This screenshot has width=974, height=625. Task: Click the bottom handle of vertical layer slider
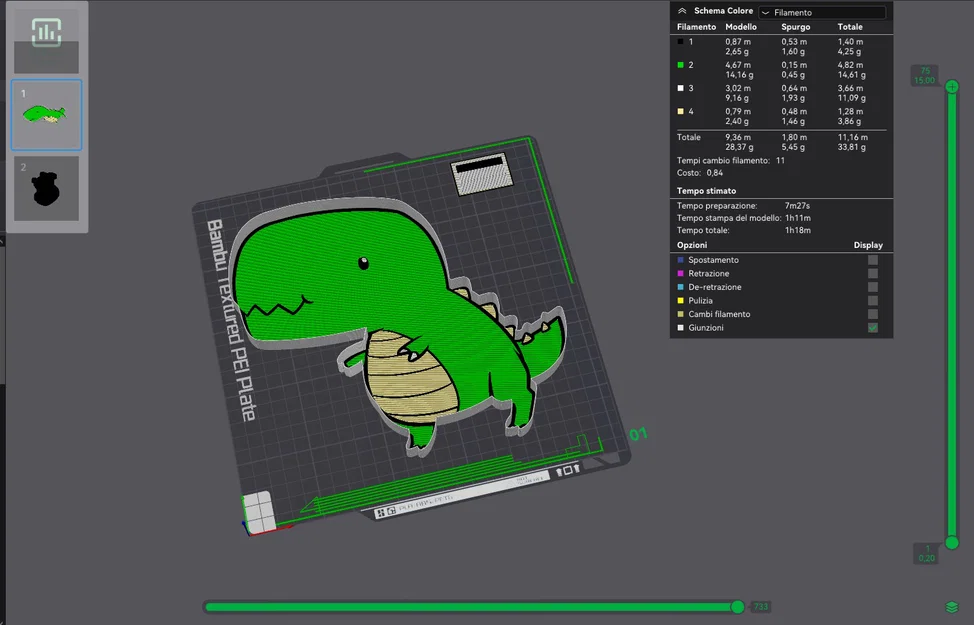[952, 543]
